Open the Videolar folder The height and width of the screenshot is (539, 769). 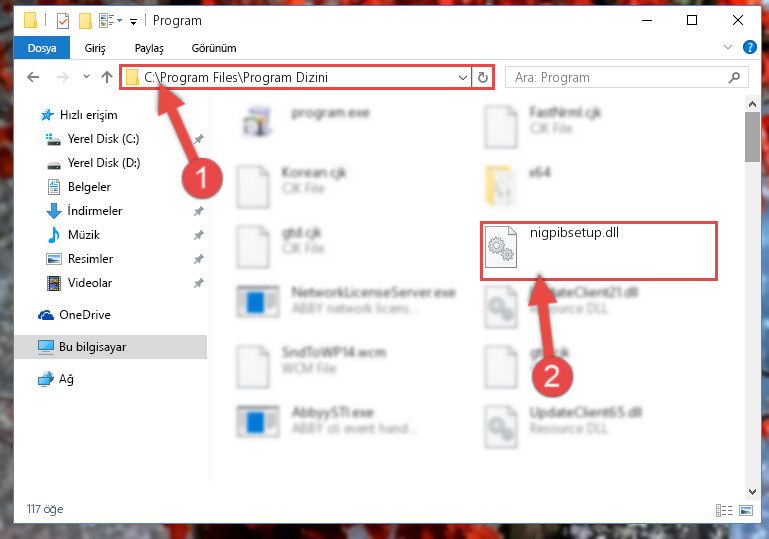click(78, 283)
